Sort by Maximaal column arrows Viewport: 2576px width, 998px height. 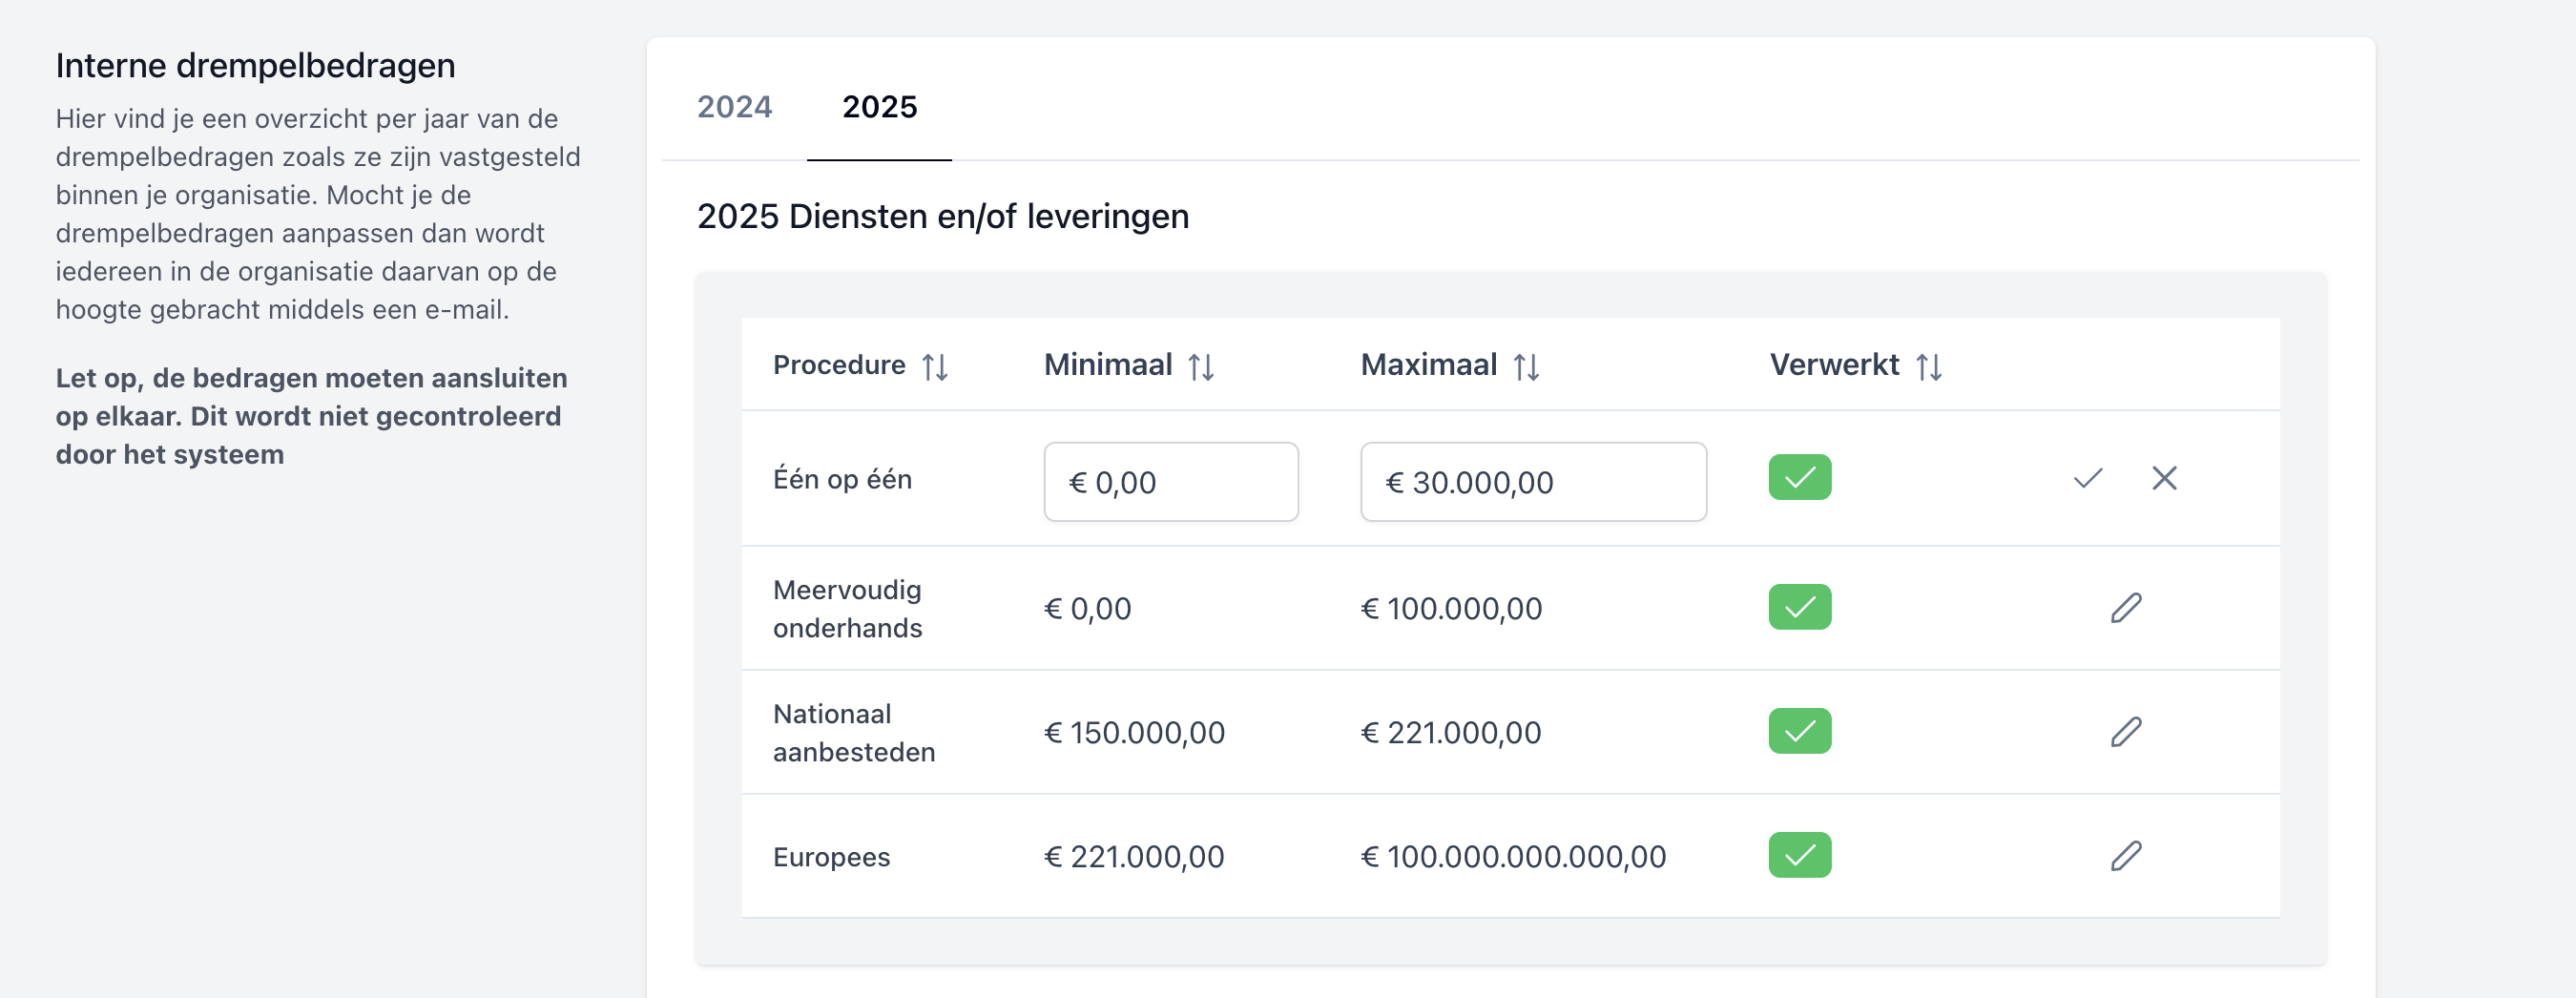click(x=1526, y=367)
